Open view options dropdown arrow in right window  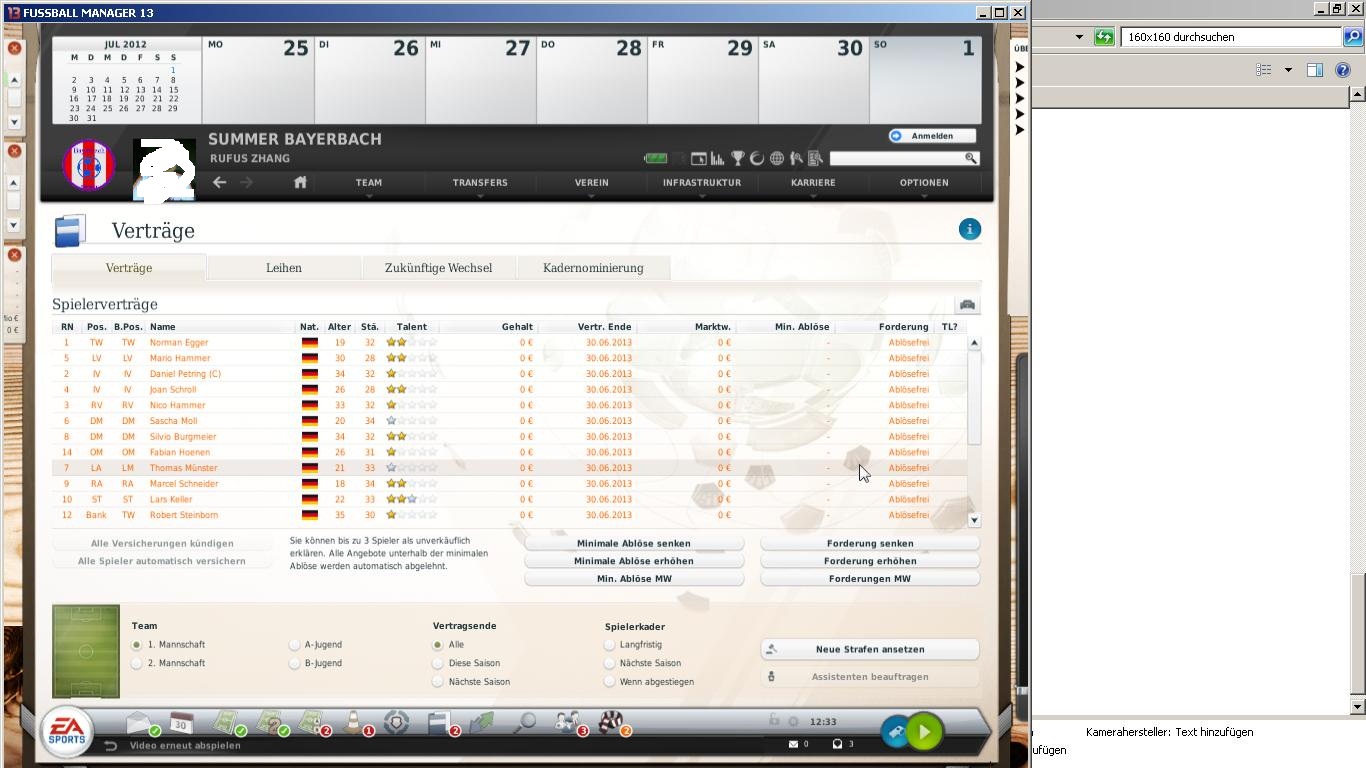[x=1288, y=70]
